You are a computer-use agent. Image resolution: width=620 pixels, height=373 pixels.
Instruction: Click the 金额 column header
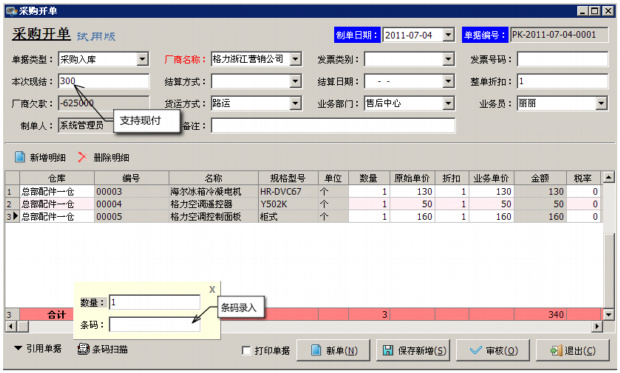[540, 178]
